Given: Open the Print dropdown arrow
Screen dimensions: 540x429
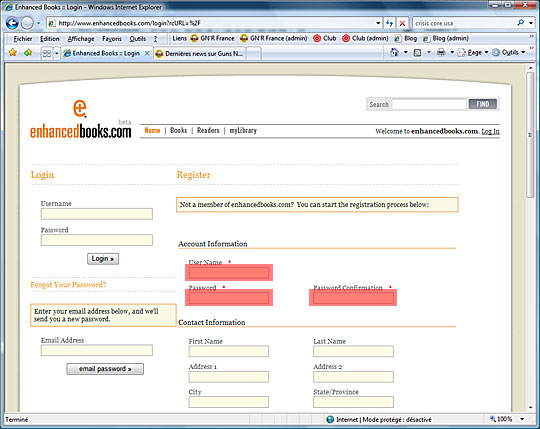Looking at the screenshot, I should (x=452, y=52).
